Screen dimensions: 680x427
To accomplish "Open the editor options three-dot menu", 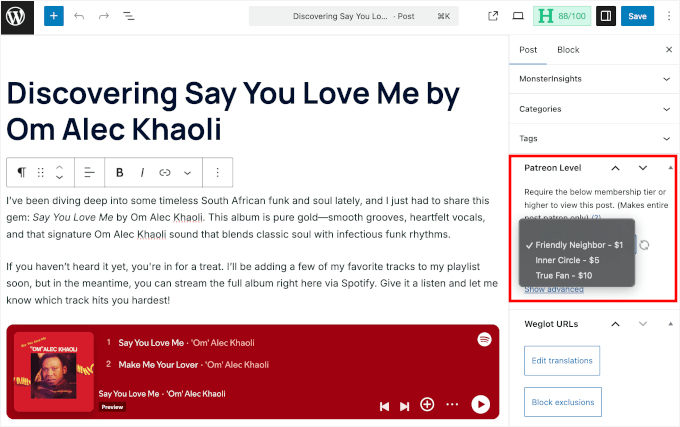I will [x=669, y=16].
